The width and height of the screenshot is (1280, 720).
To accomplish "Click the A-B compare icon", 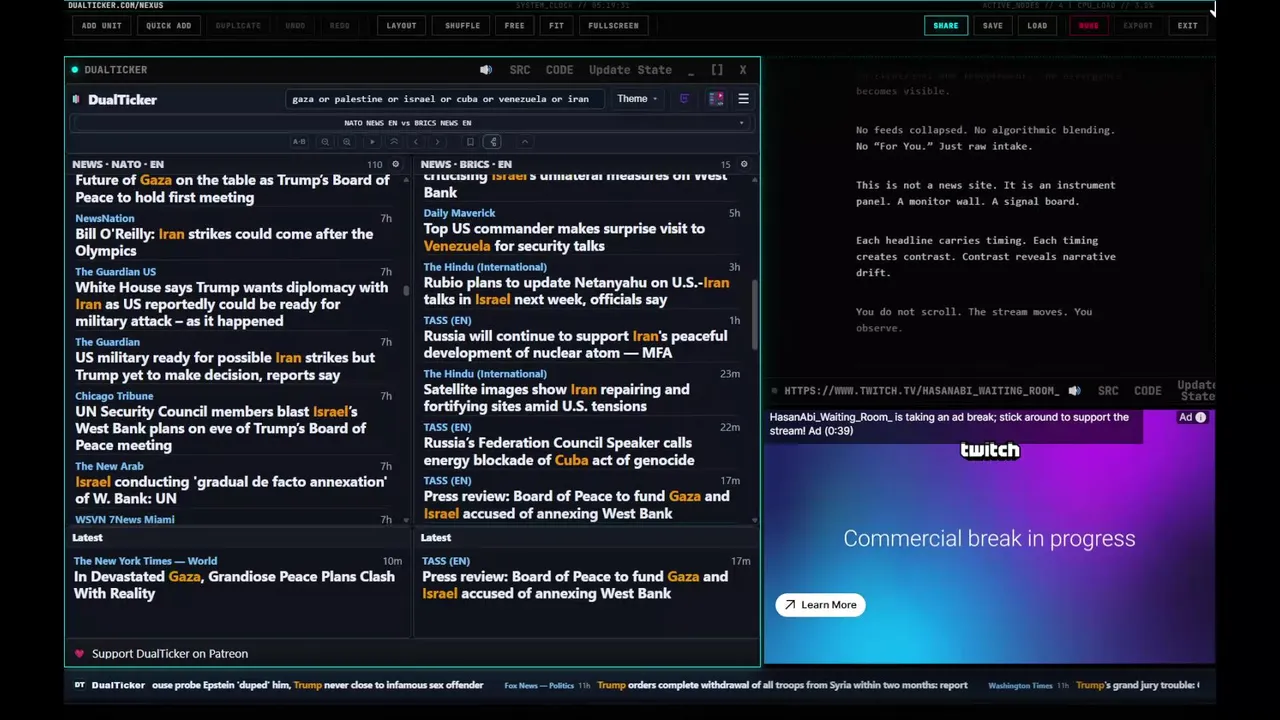I will [299, 142].
